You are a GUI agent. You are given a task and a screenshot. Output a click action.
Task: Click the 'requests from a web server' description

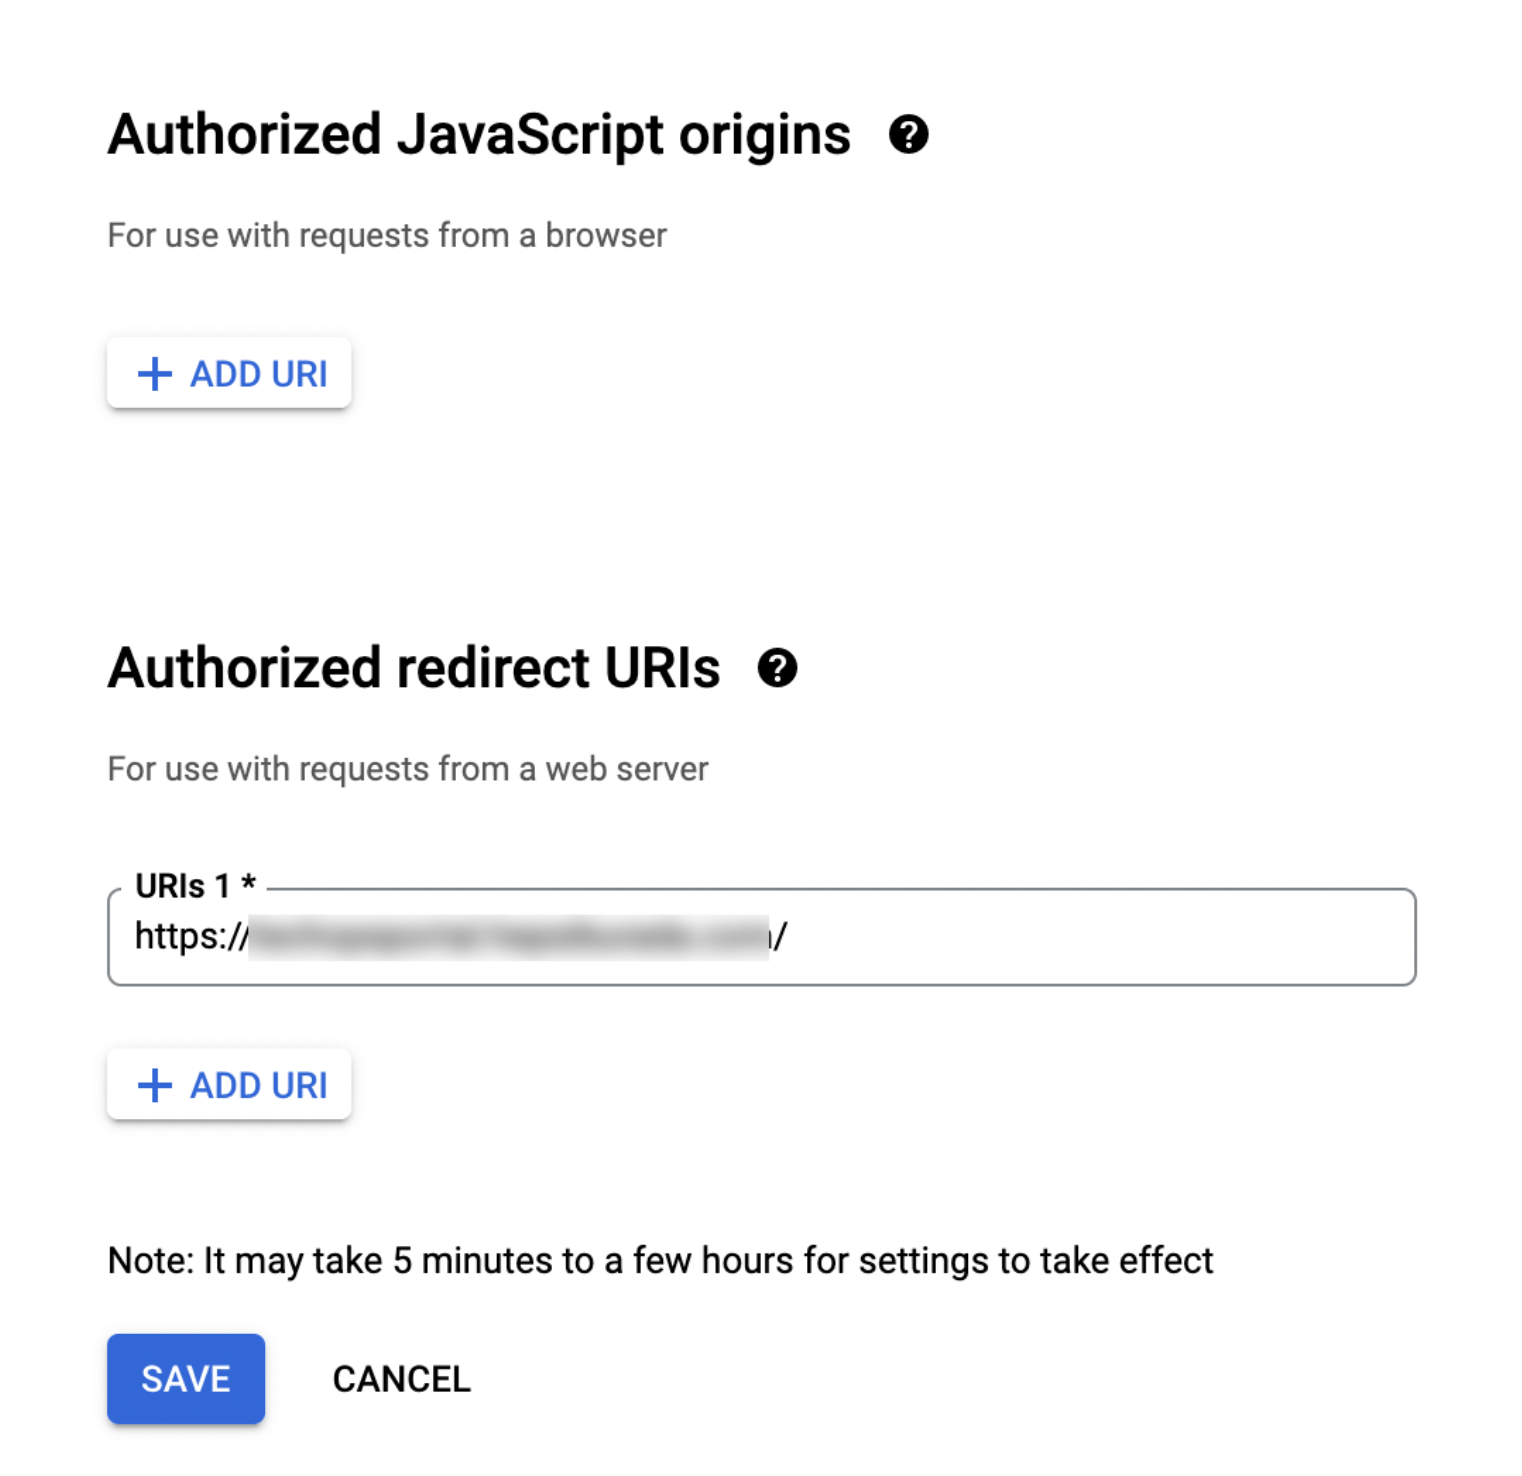(407, 769)
